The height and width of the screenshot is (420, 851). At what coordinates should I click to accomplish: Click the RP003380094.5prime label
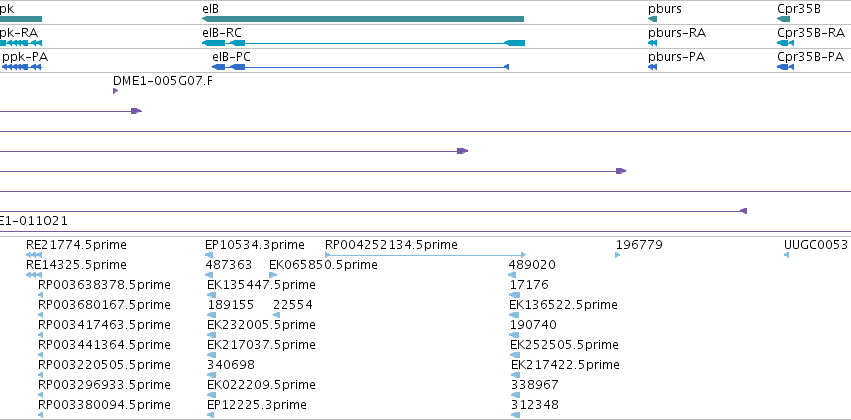coord(104,405)
